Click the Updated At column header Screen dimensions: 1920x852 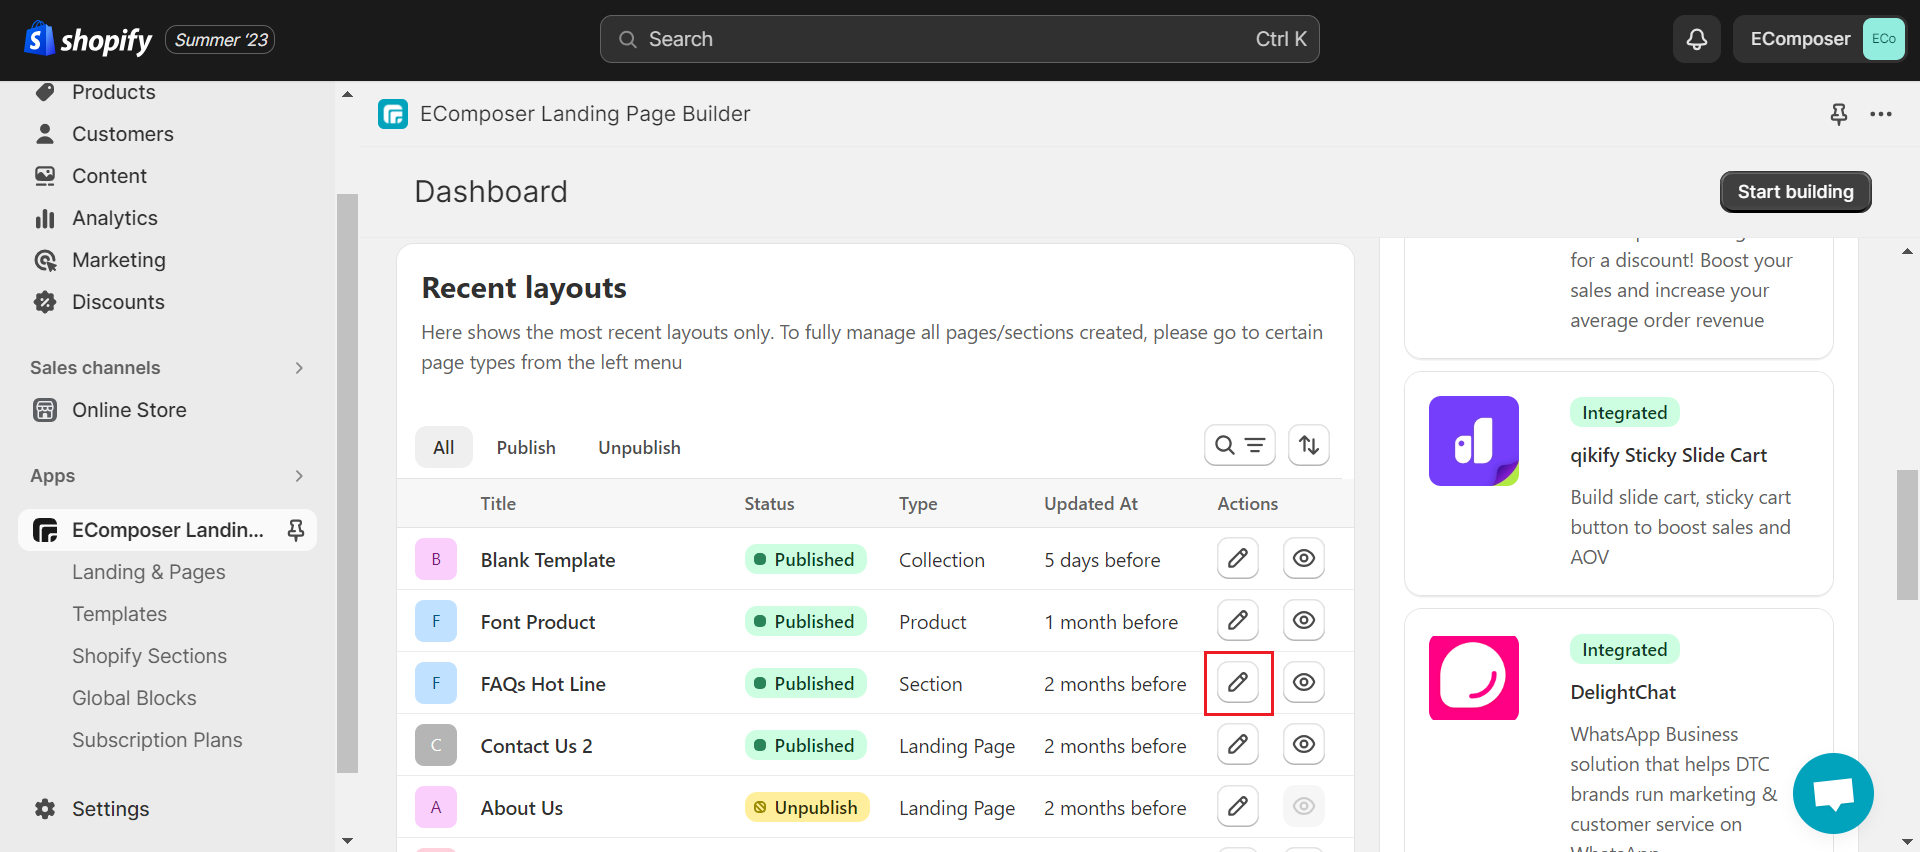(x=1091, y=504)
